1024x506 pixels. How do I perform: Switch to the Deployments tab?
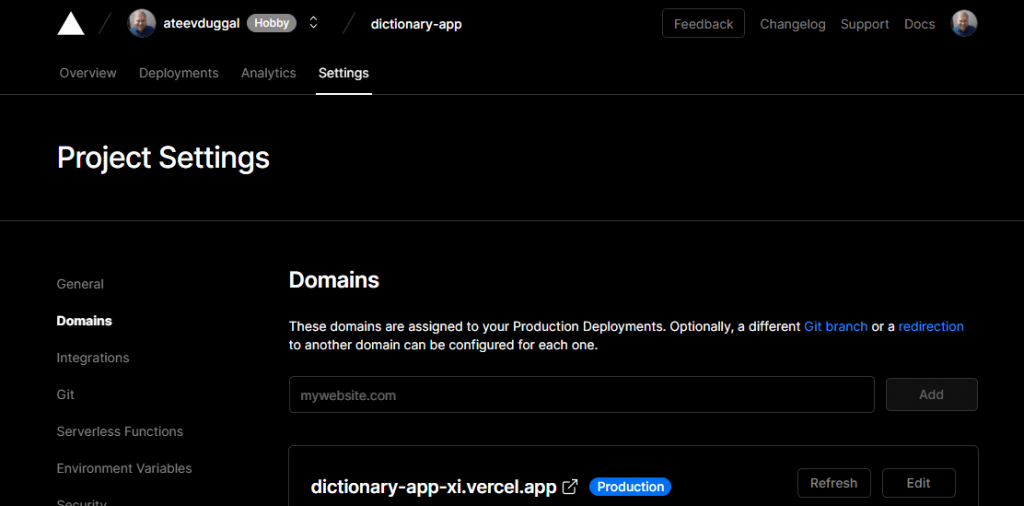click(179, 73)
